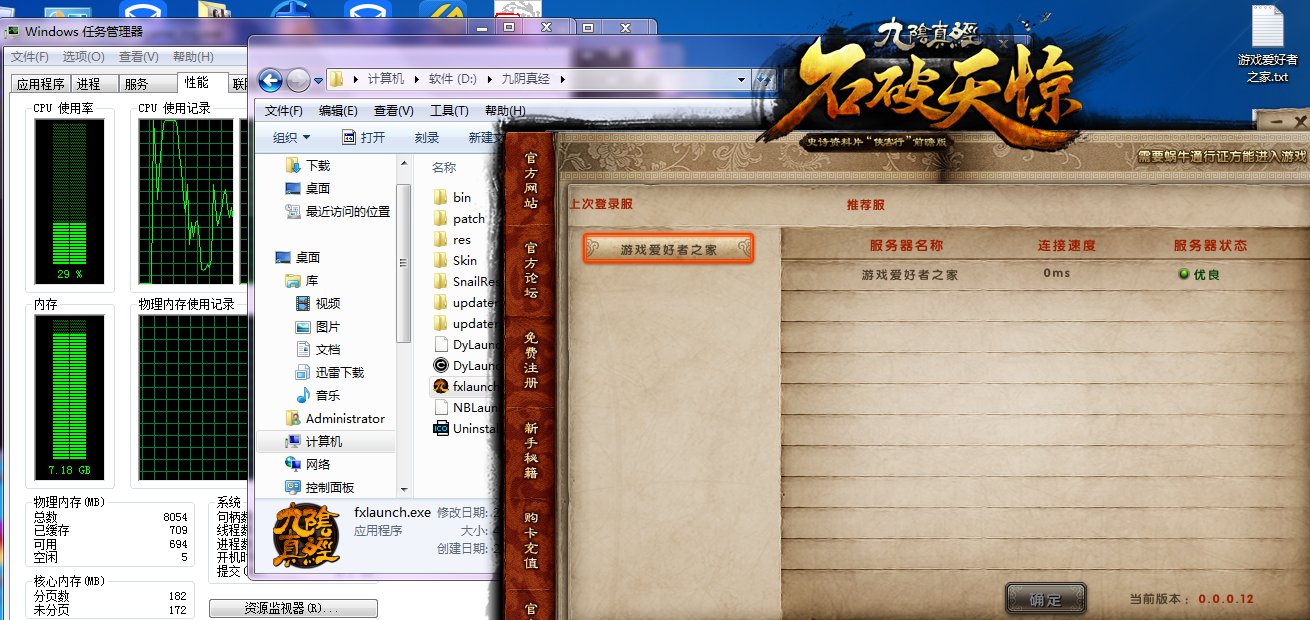
Task: Click the 确定 button in launcher
Action: (x=1046, y=599)
